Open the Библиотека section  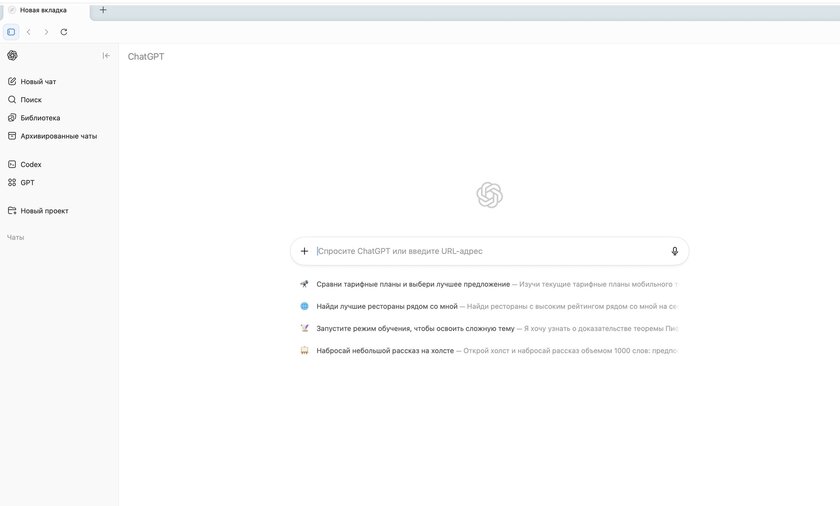(40, 118)
